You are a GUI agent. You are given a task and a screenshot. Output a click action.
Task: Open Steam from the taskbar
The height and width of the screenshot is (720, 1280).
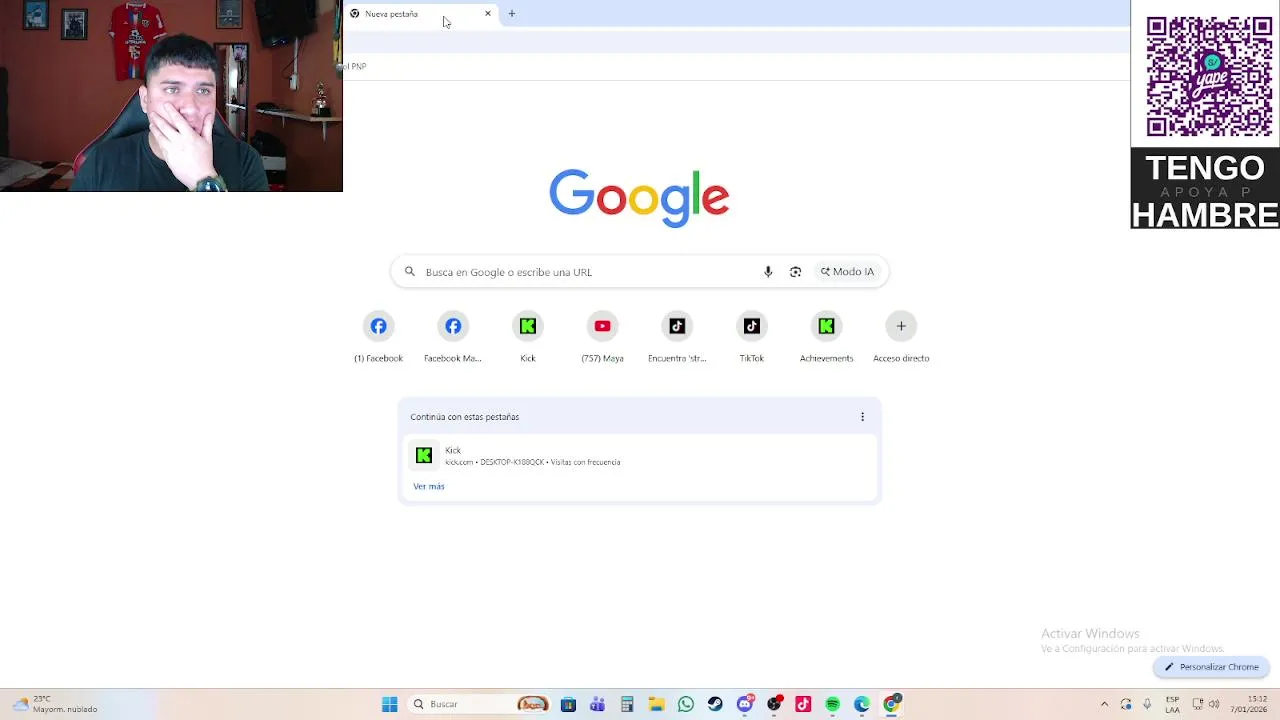pos(715,704)
